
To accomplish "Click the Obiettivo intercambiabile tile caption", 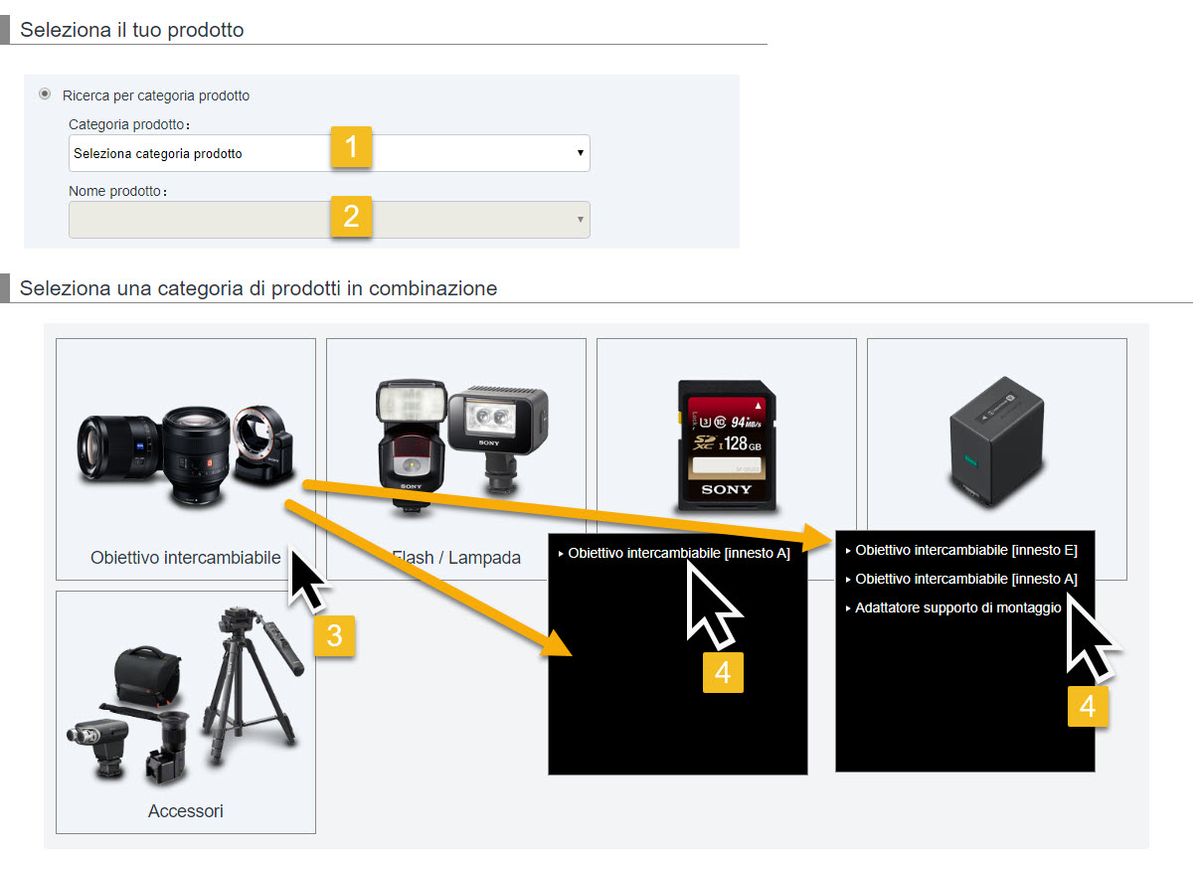I will (x=185, y=557).
